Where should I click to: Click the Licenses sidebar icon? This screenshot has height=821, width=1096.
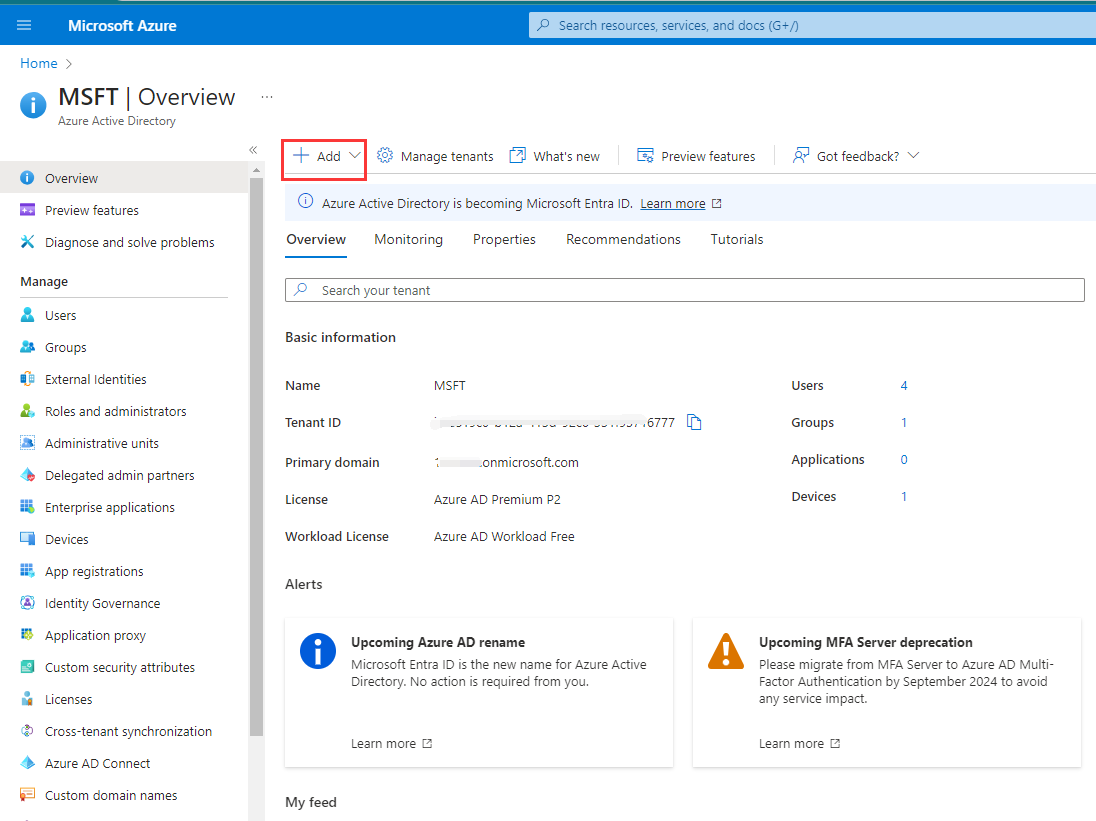[x=27, y=699]
